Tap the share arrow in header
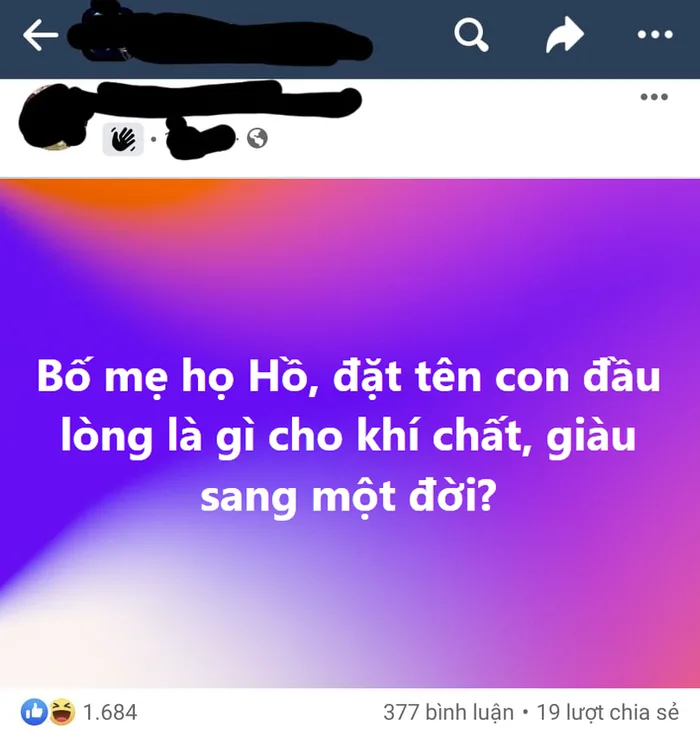This screenshot has height=748, width=700. (564, 34)
